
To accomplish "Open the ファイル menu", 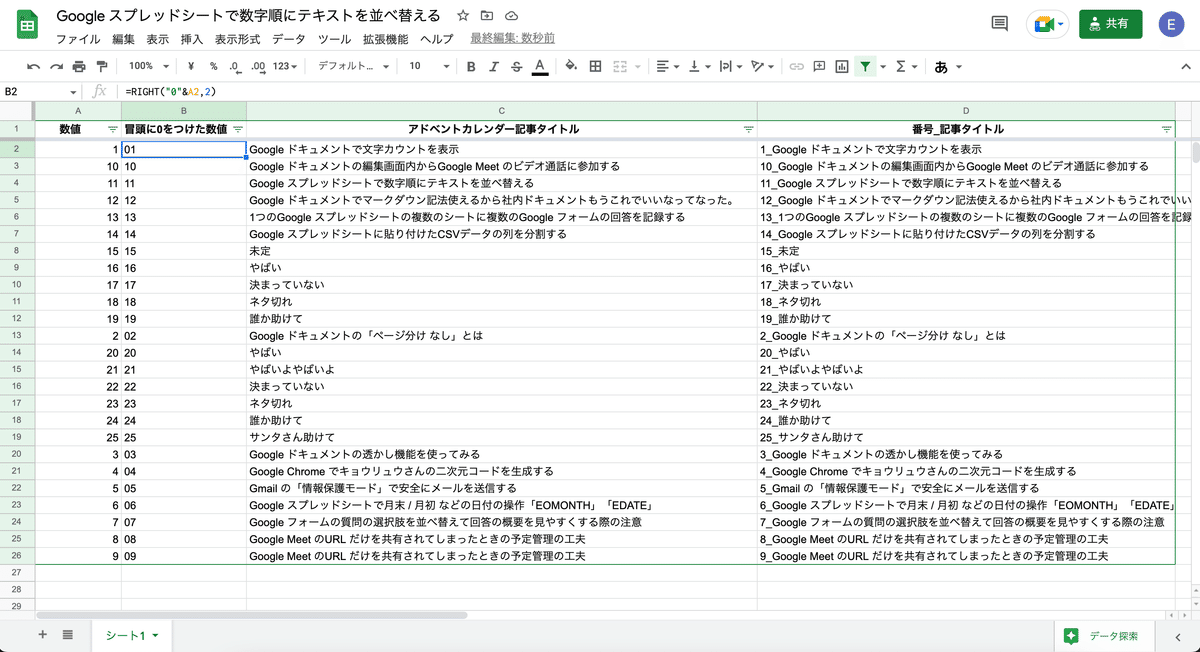I will click(x=78, y=39).
